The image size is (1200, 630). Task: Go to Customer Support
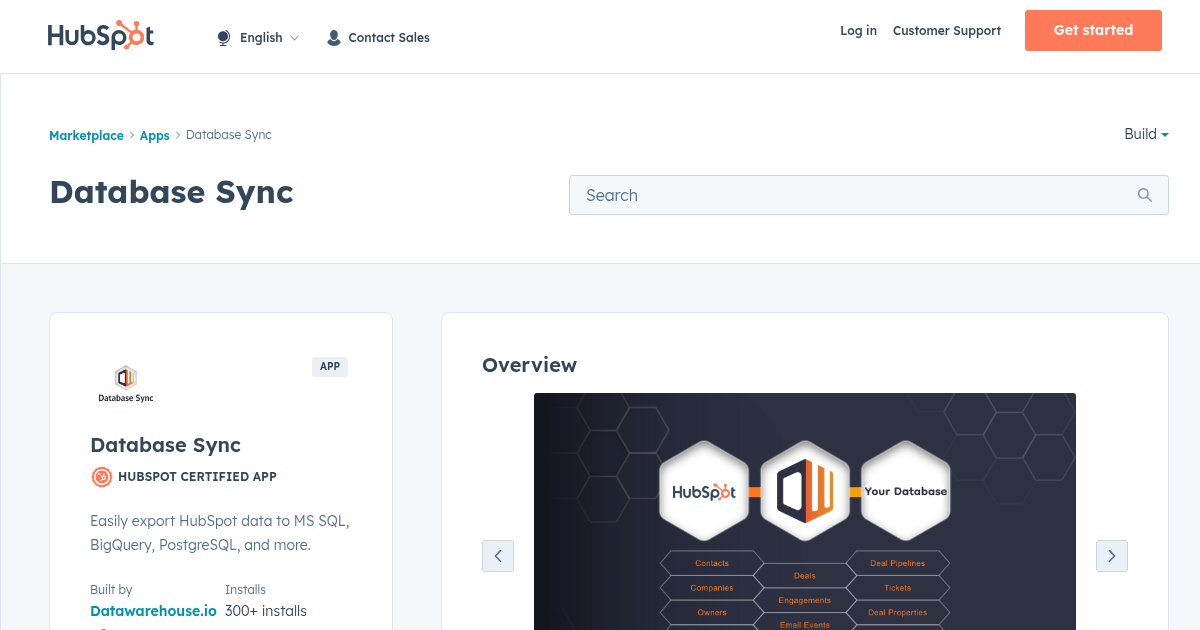point(946,31)
